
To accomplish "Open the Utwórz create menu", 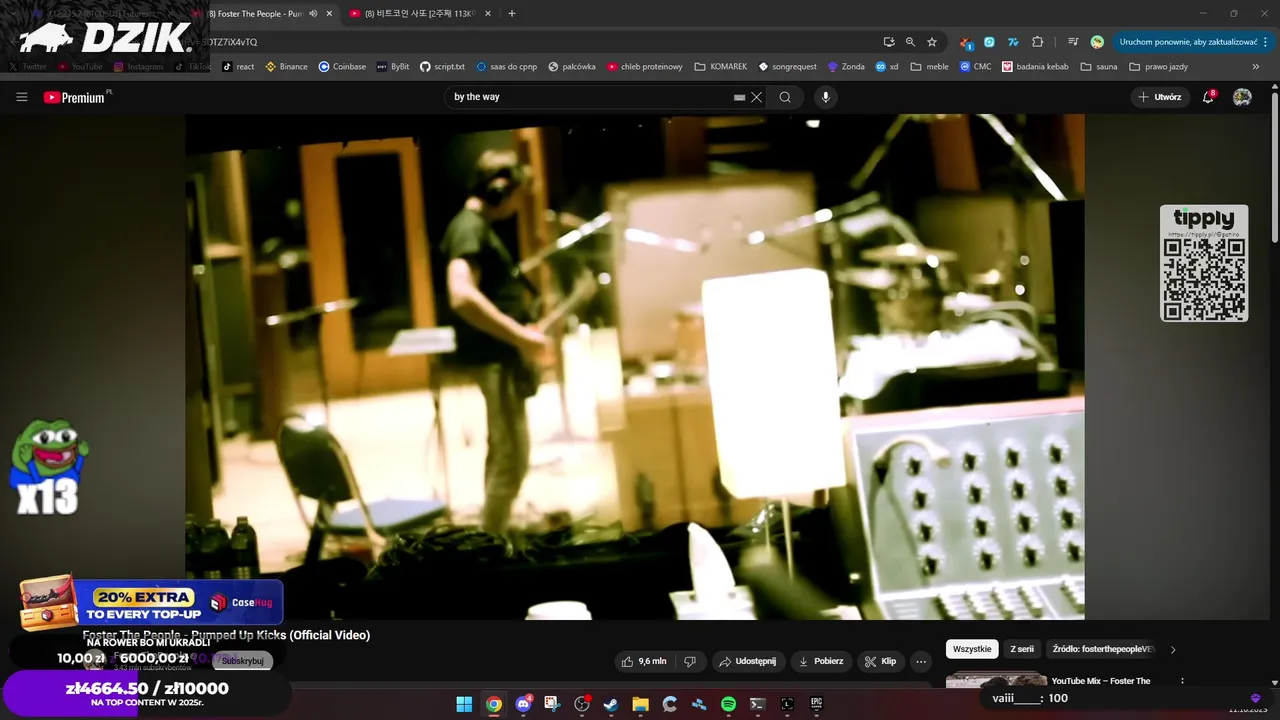I will point(1160,97).
